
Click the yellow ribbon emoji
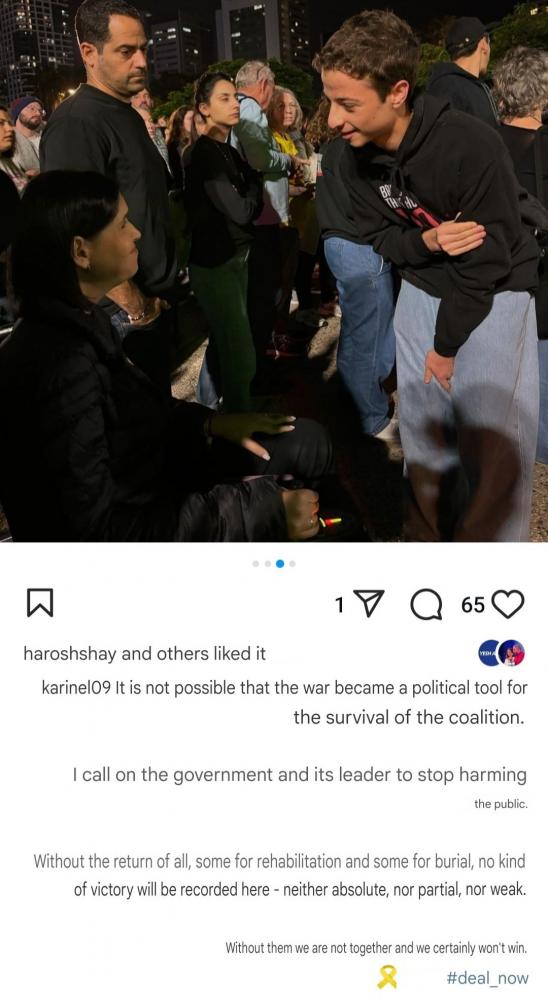pos(387,976)
